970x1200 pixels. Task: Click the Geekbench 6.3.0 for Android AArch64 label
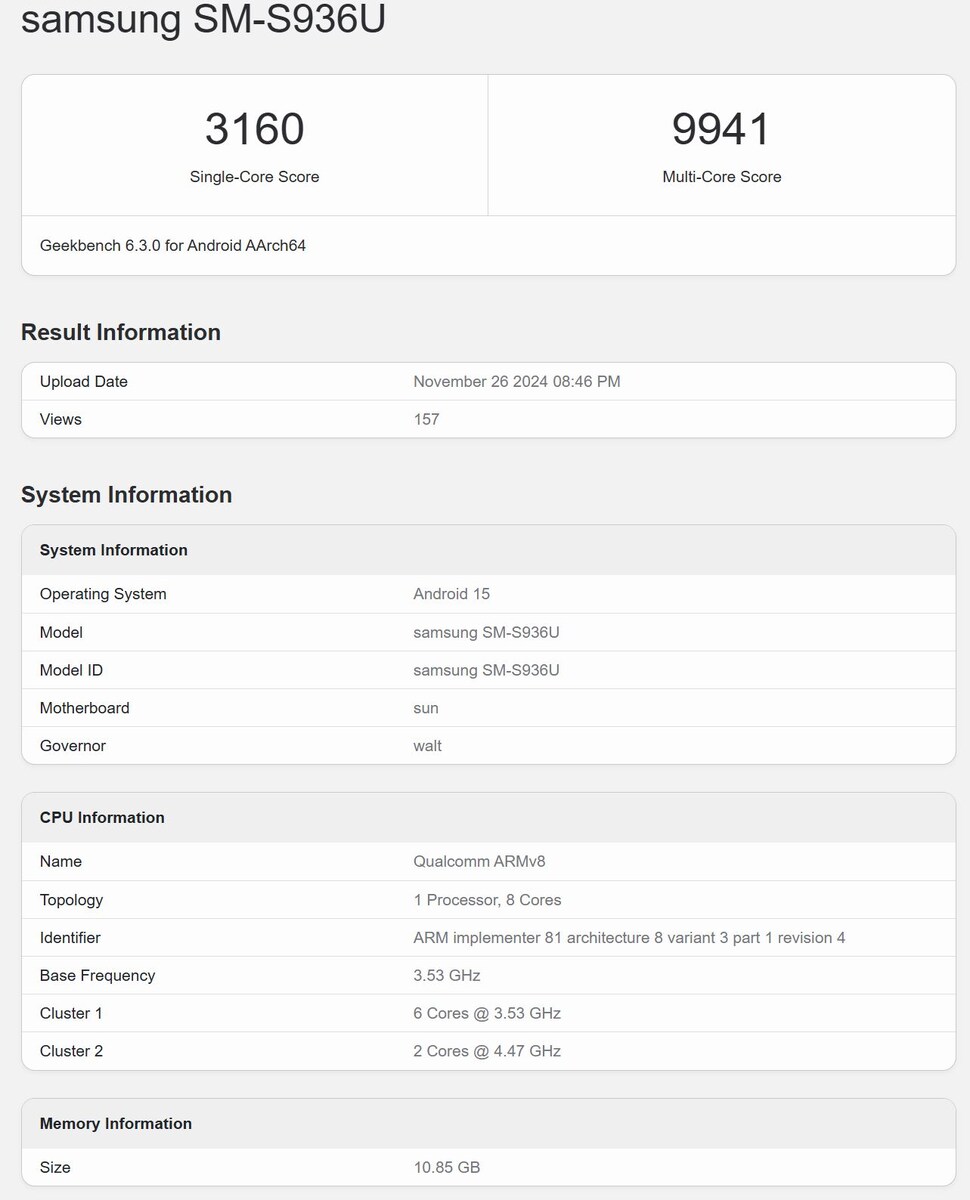172,245
